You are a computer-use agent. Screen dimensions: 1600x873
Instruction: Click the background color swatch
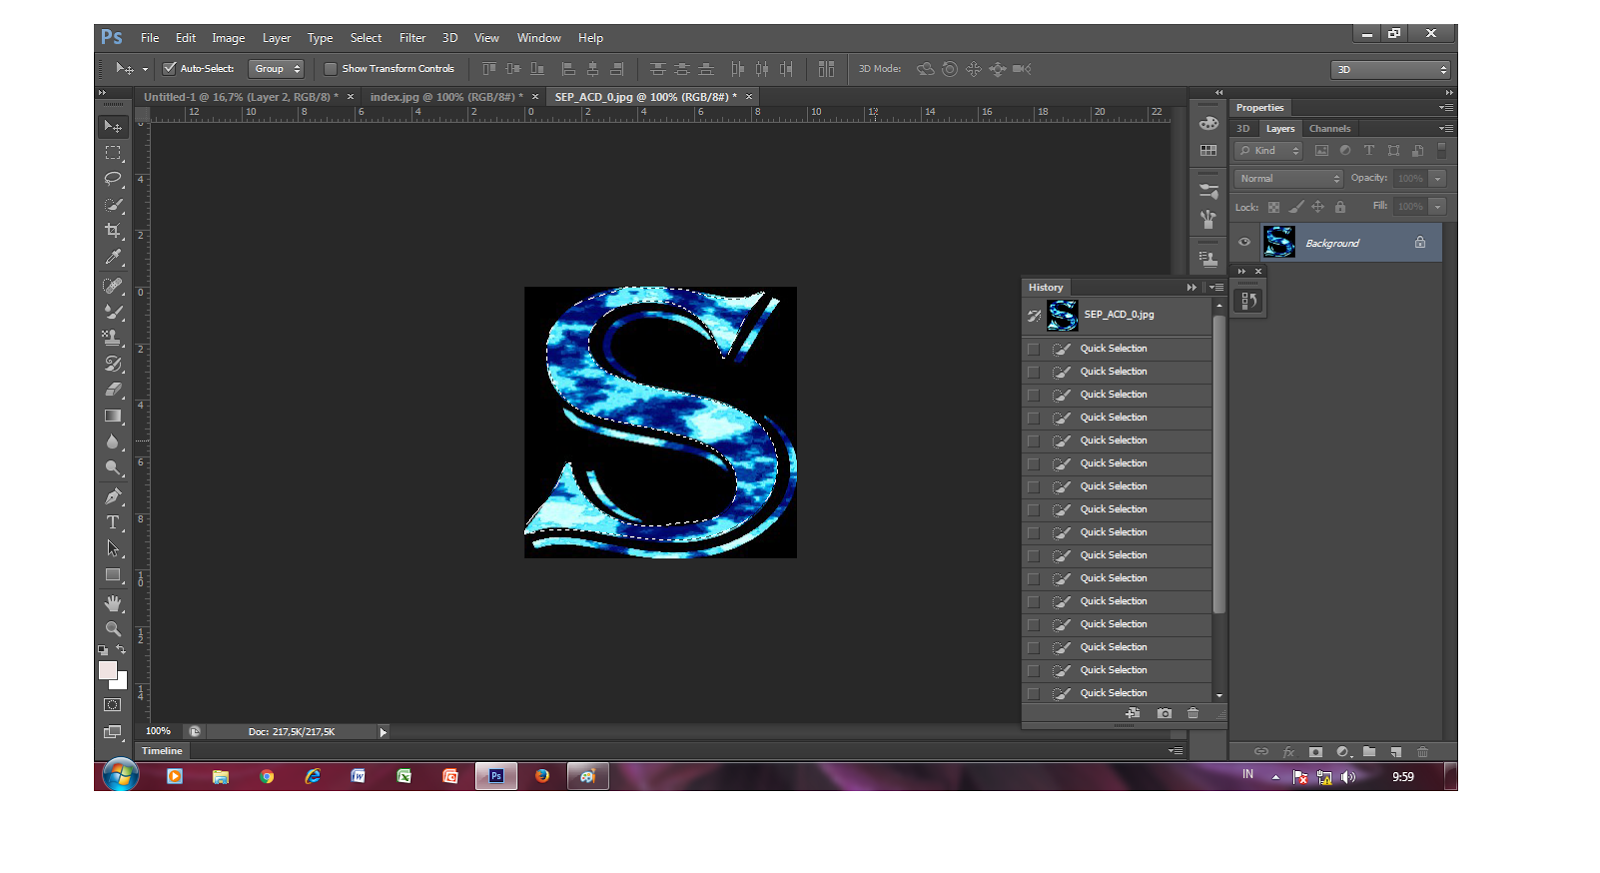point(121,684)
